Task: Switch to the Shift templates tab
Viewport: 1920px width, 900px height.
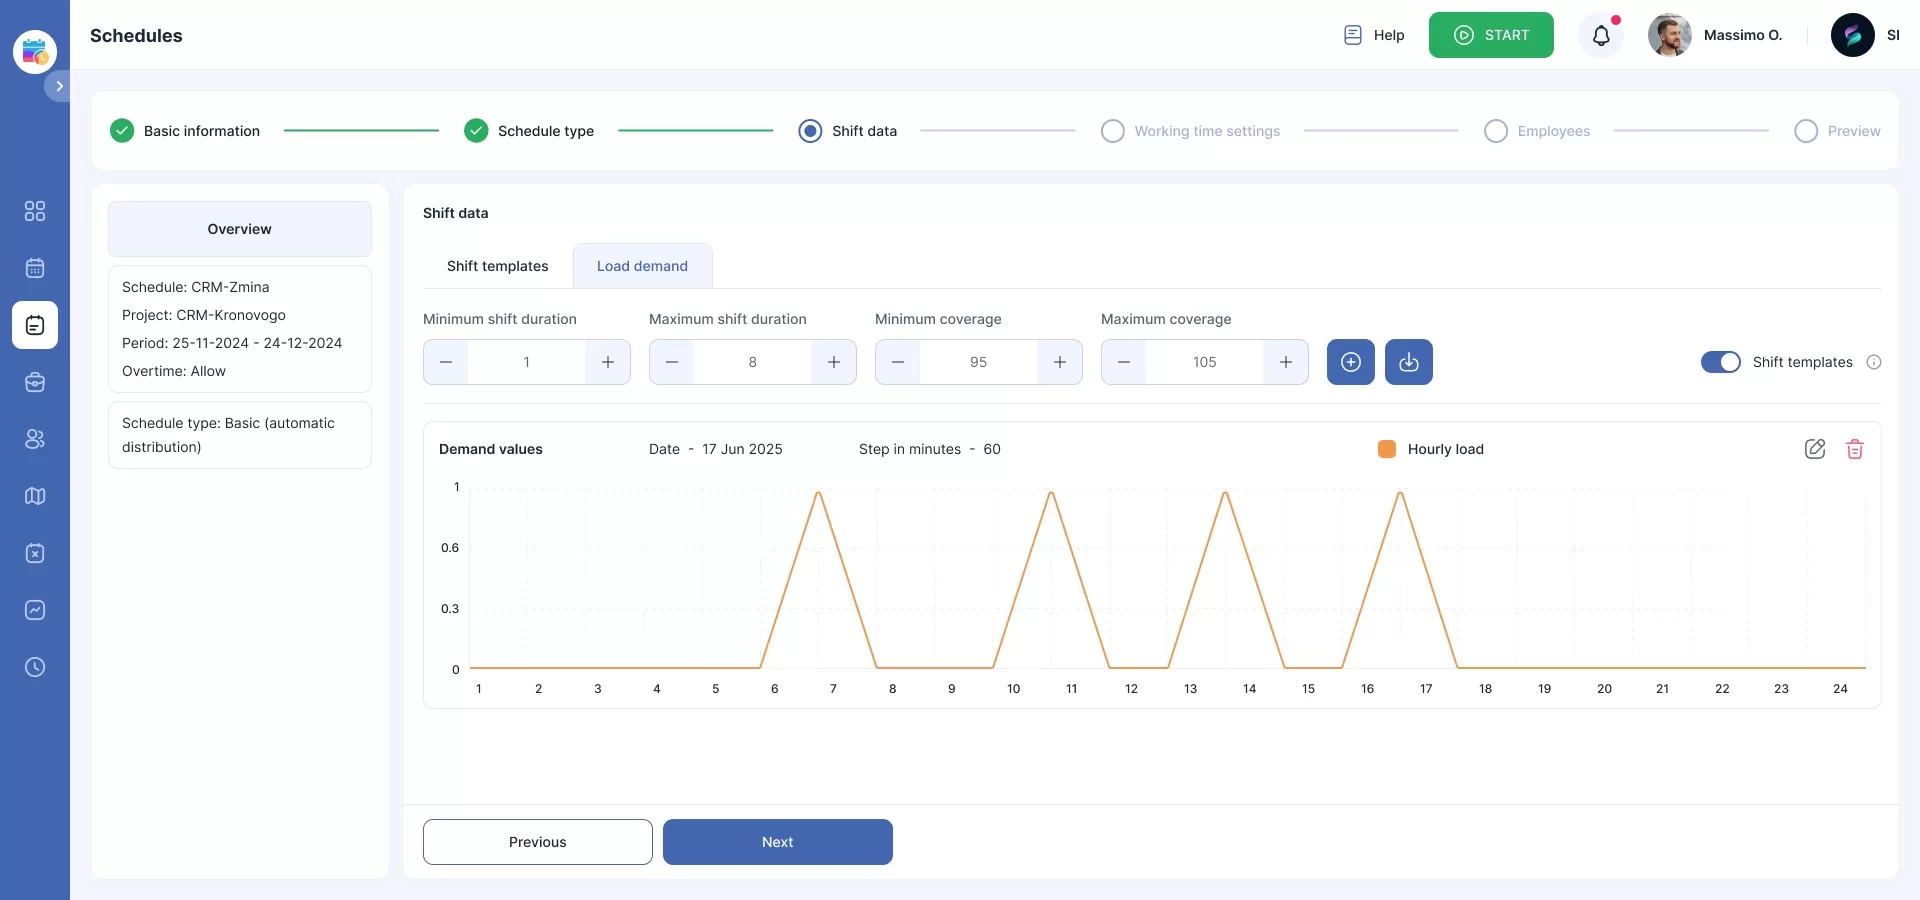Action: pos(497,266)
